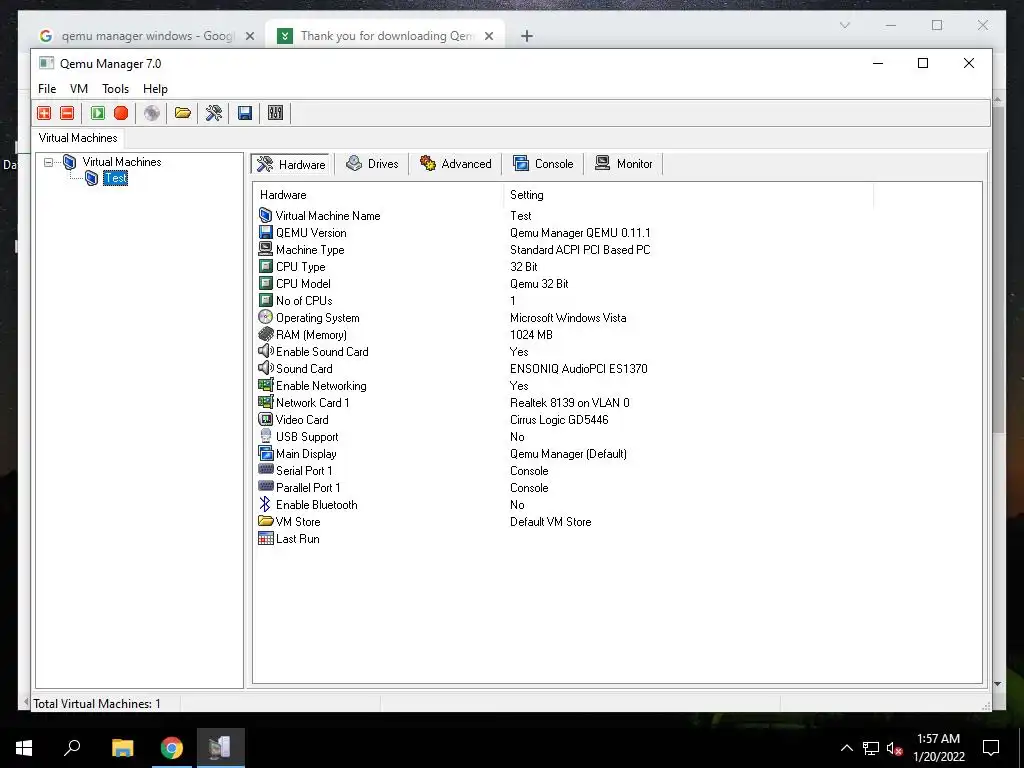Select the Virtual Machines panel tab
1024x768 pixels.
click(78, 138)
